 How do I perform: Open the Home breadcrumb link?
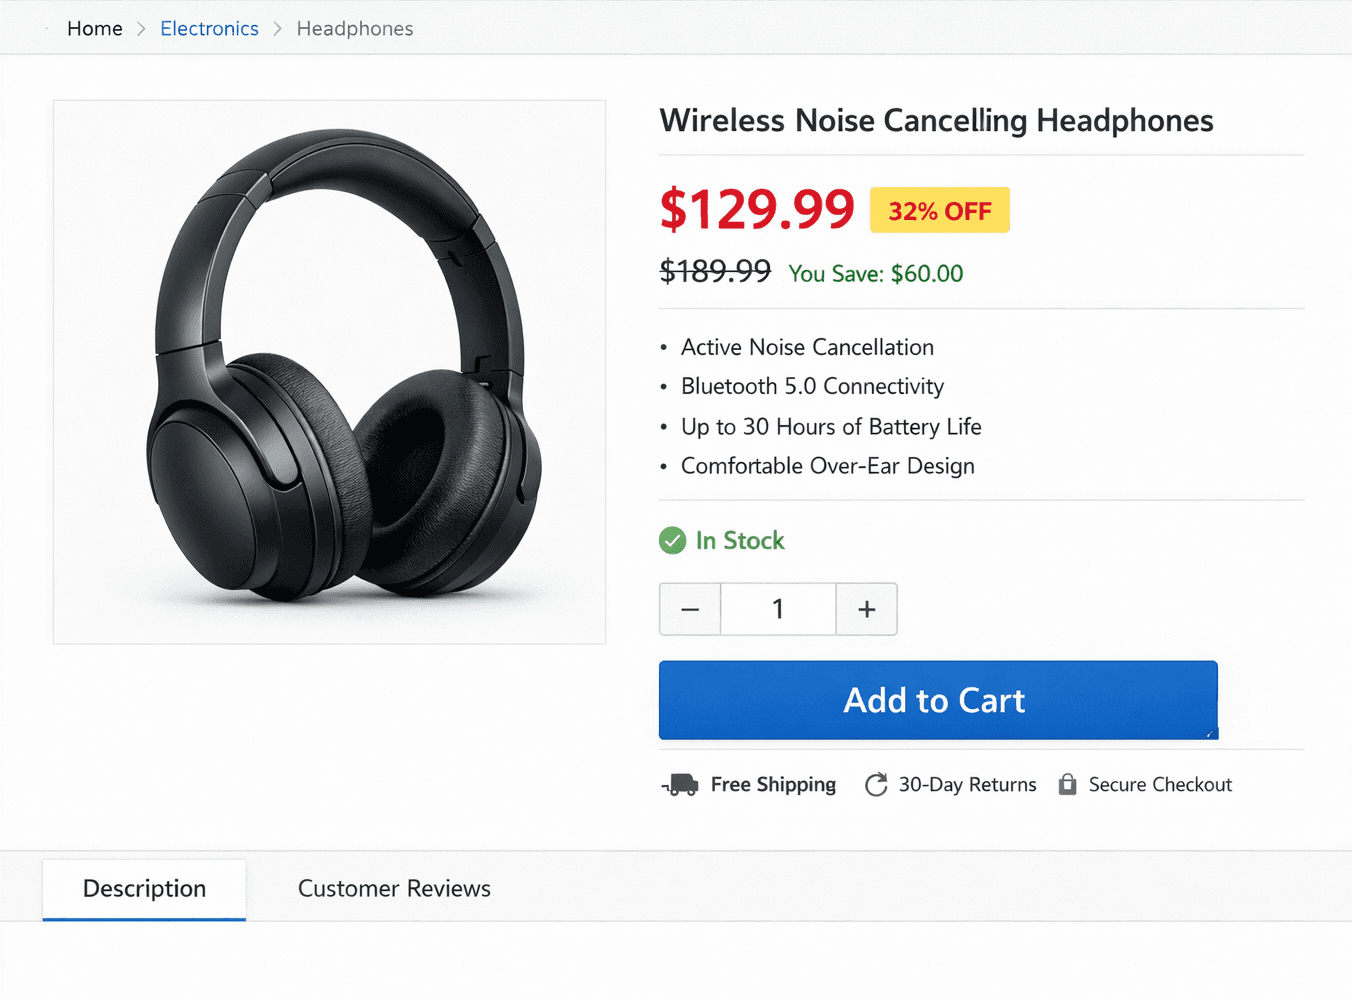(94, 28)
